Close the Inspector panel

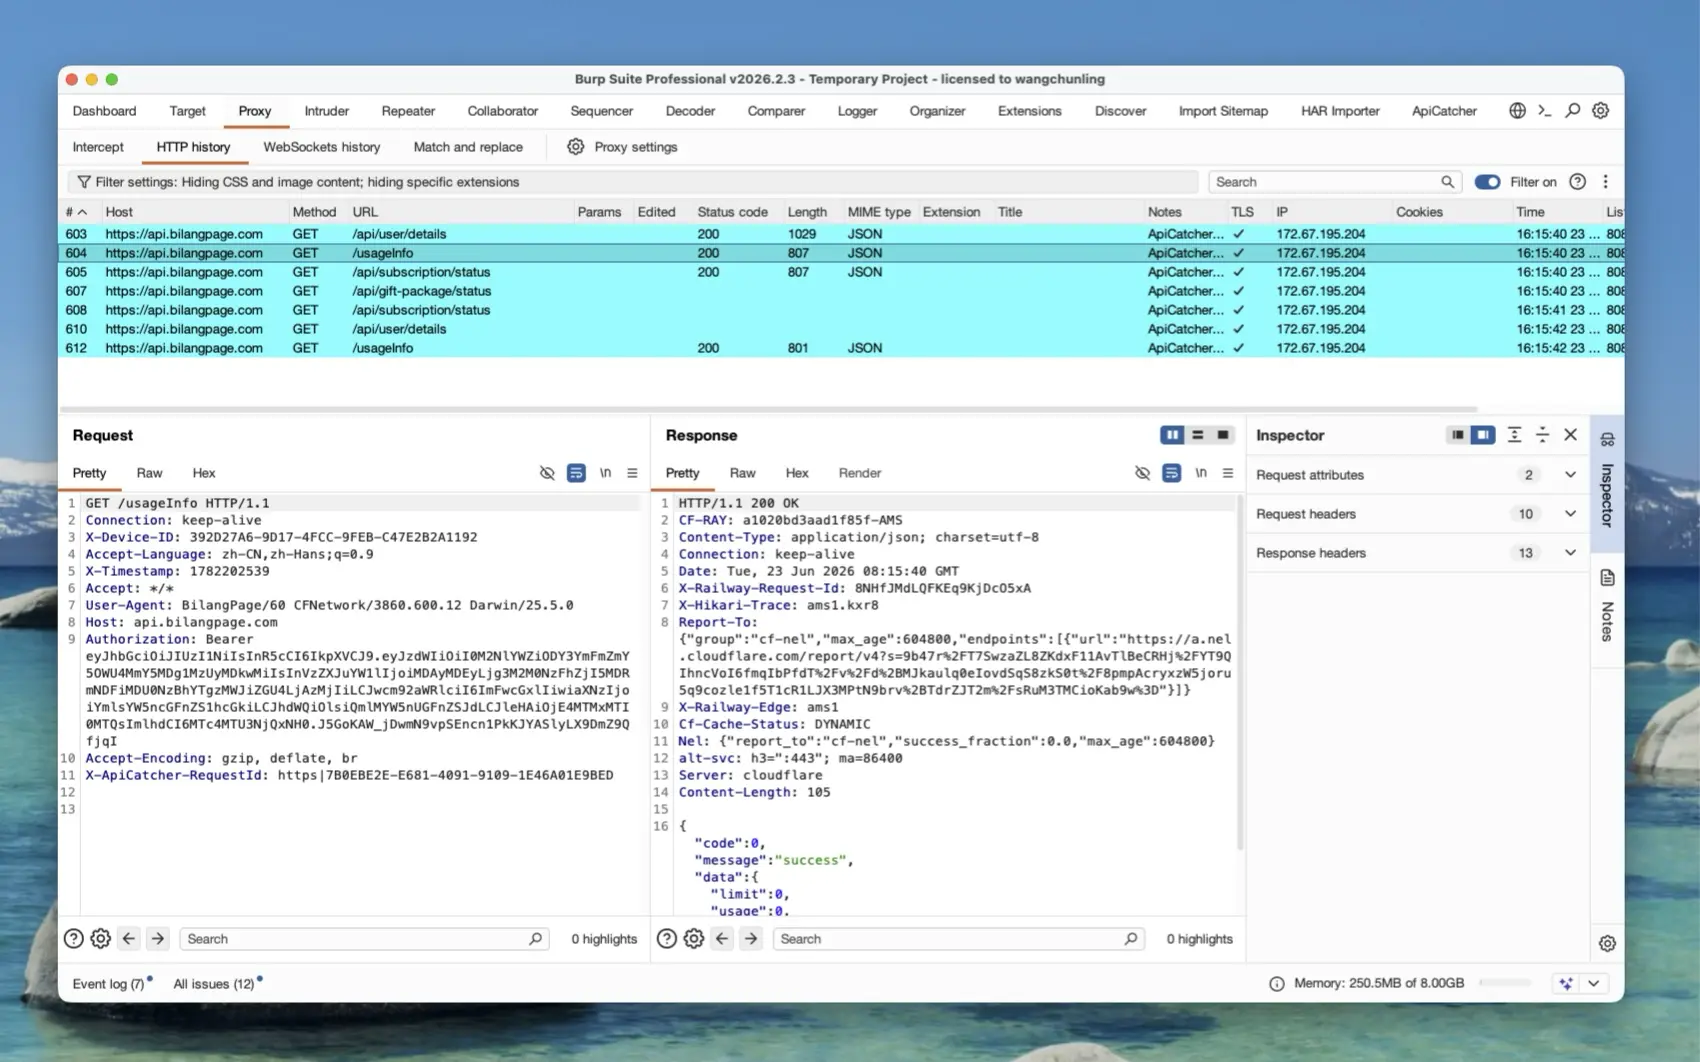(1571, 435)
